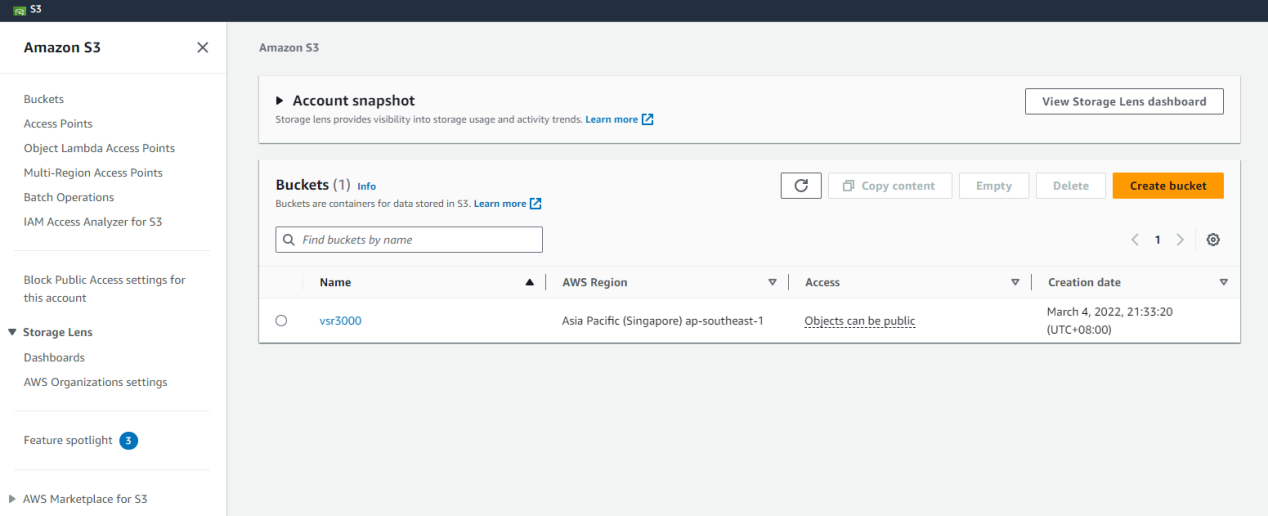The image size is (1268, 516).
Task: Select the vsr3000 bucket radio button
Action: coord(281,321)
